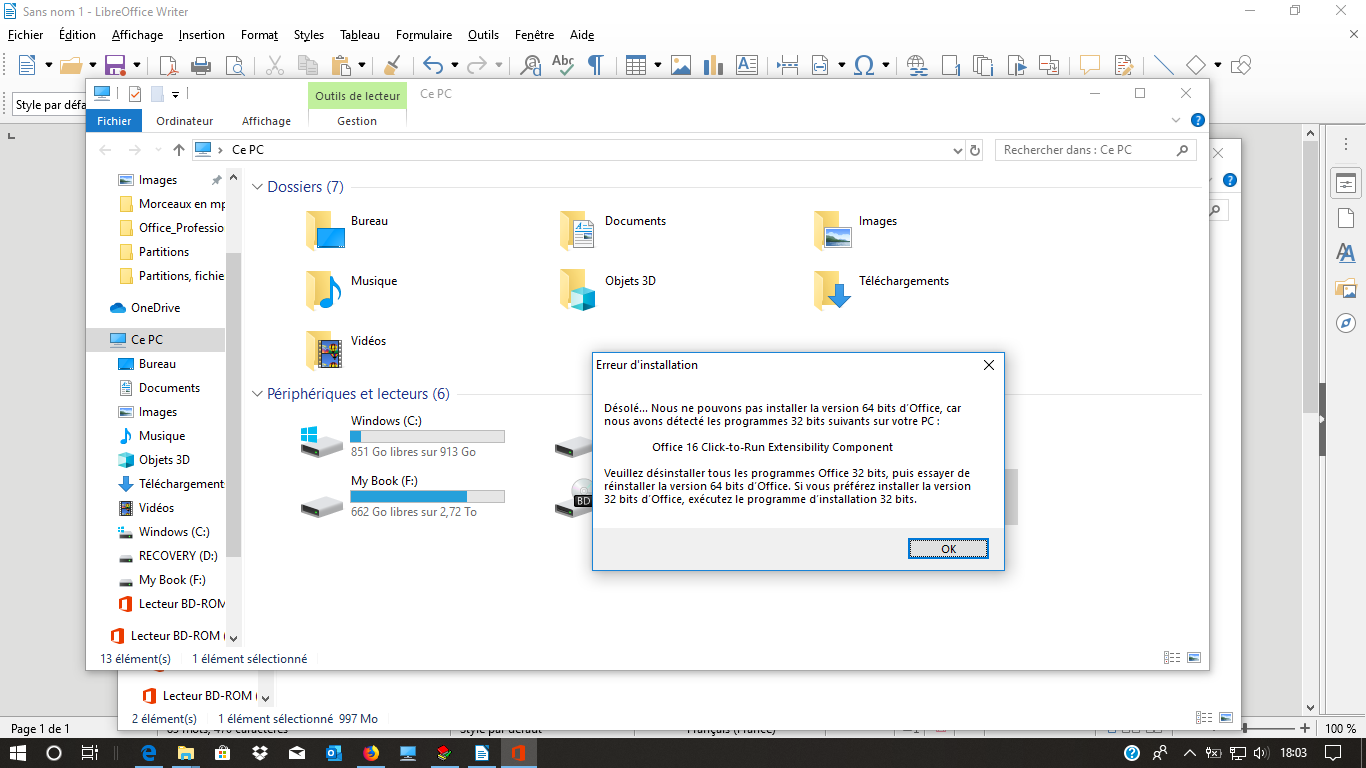Click the Open folder icon in LibreOffice toolbar
1366x768 pixels.
(71, 65)
